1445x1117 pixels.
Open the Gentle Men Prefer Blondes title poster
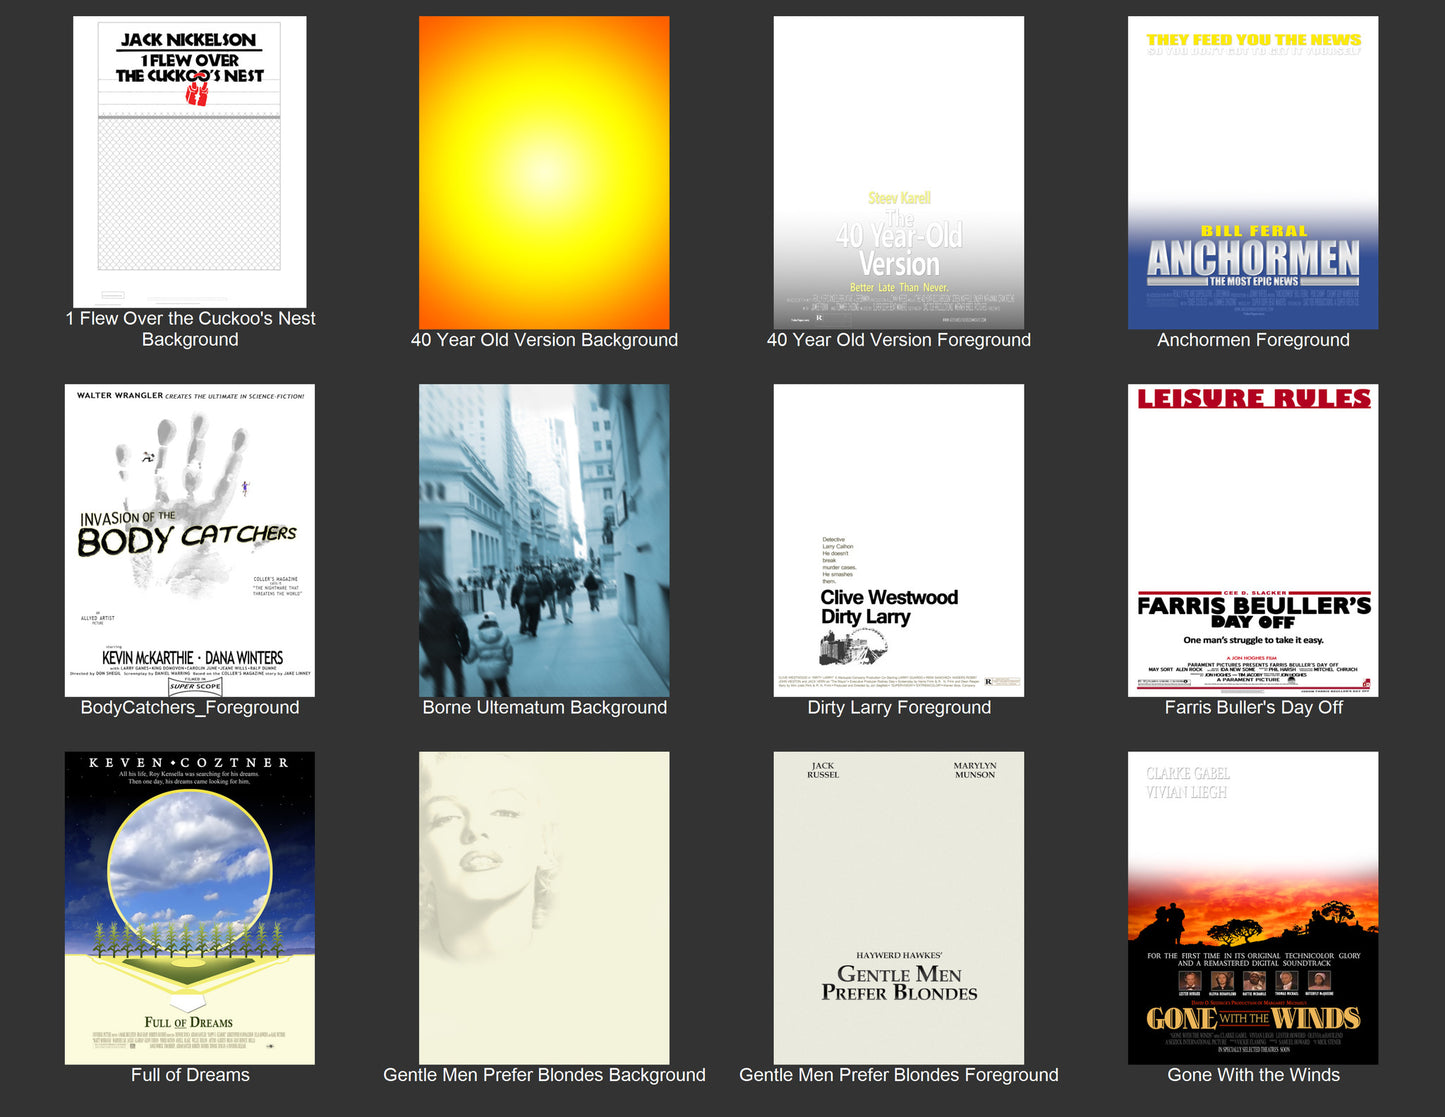(x=898, y=908)
